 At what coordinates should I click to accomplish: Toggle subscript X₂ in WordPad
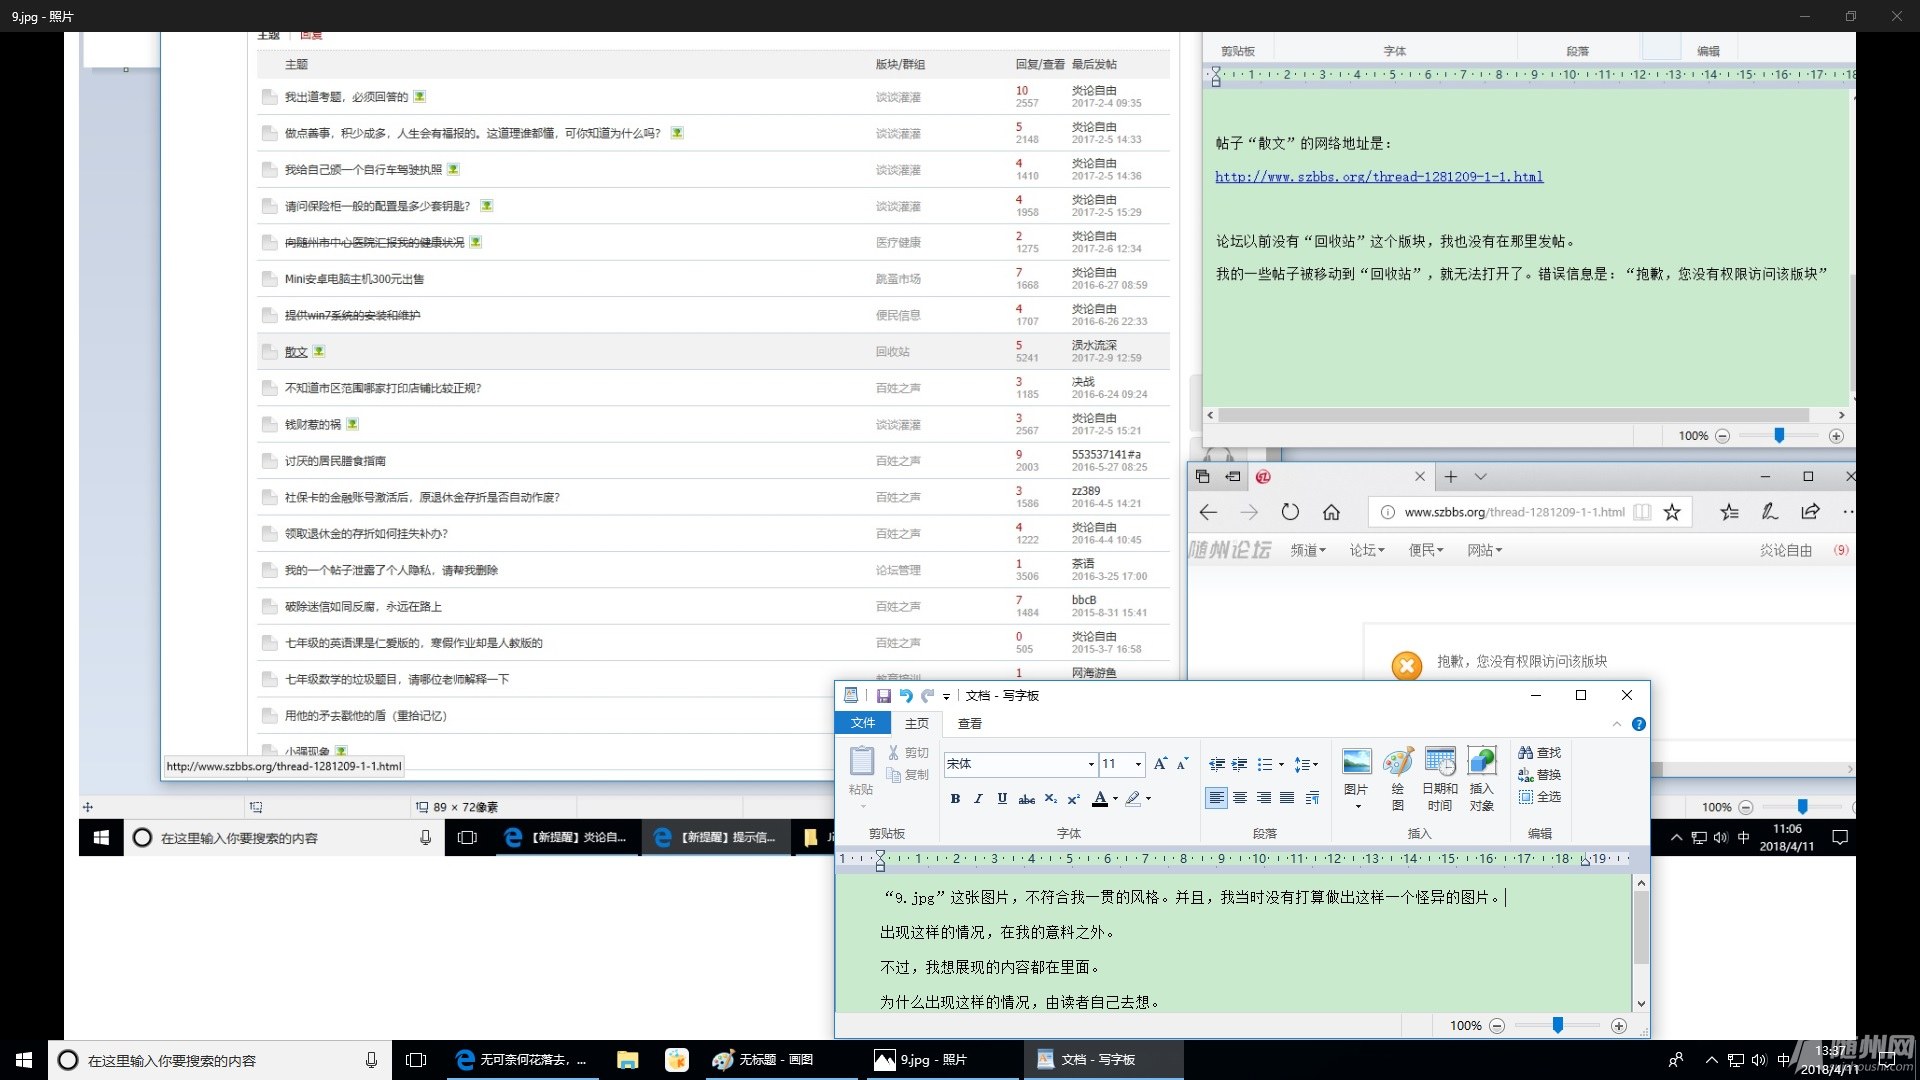point(1051,798)
